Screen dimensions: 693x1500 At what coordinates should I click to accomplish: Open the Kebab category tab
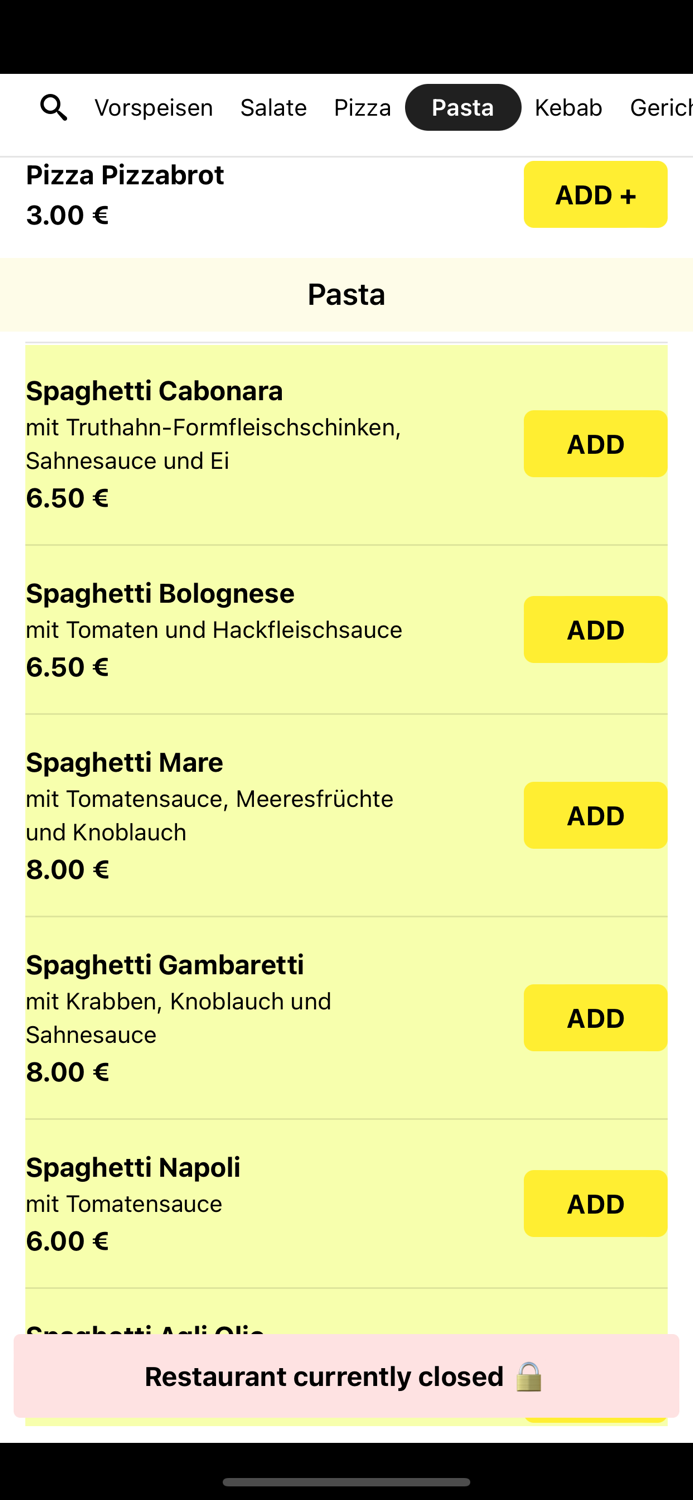tap(568, 107)
